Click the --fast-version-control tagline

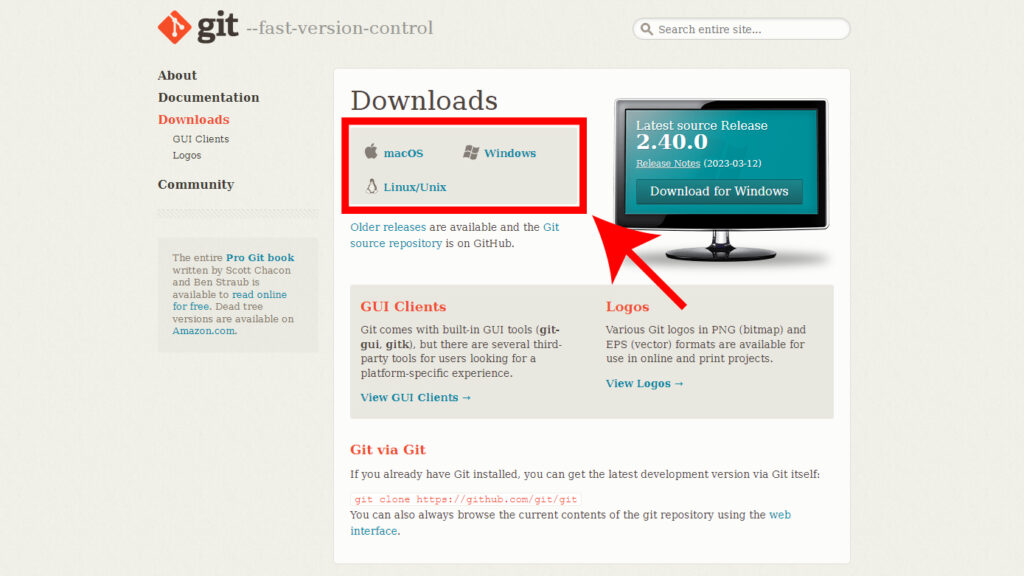pos(340,28)
